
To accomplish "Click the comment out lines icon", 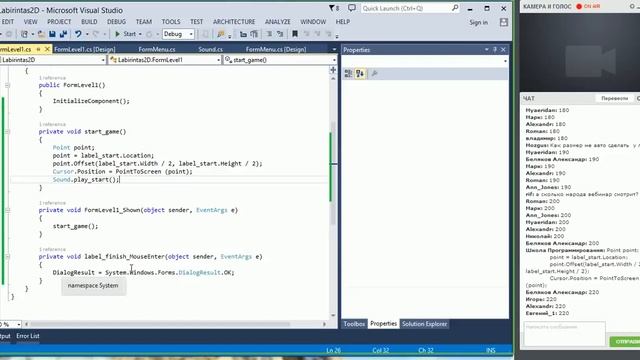I will (x=269, y=34).
